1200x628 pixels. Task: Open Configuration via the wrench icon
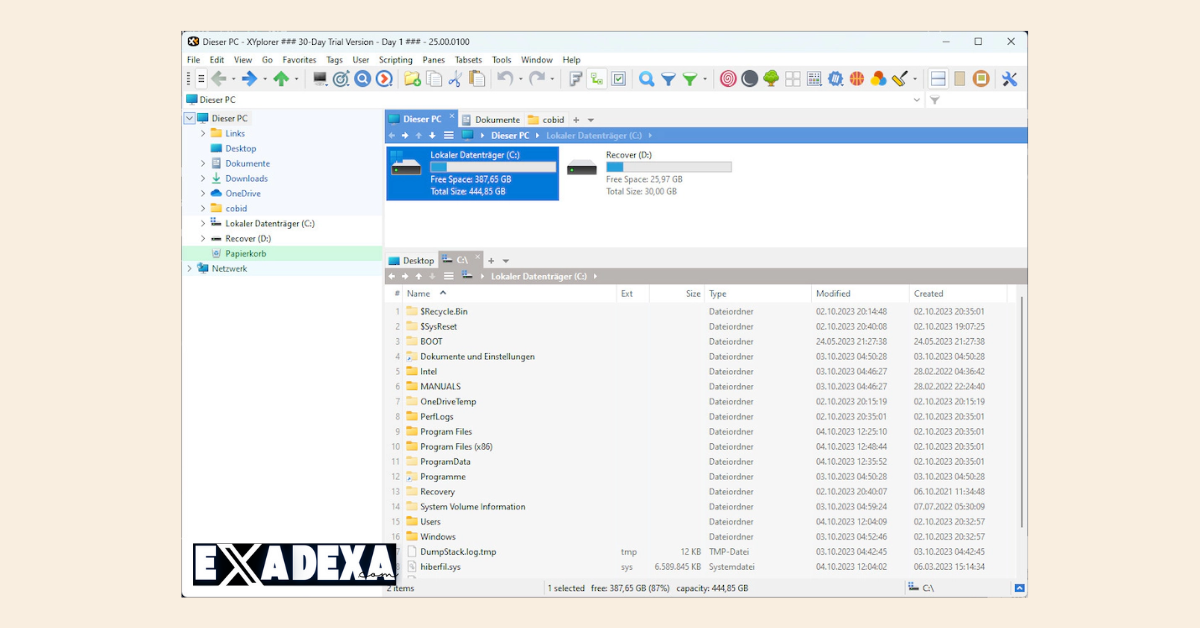pos(1009,77)
